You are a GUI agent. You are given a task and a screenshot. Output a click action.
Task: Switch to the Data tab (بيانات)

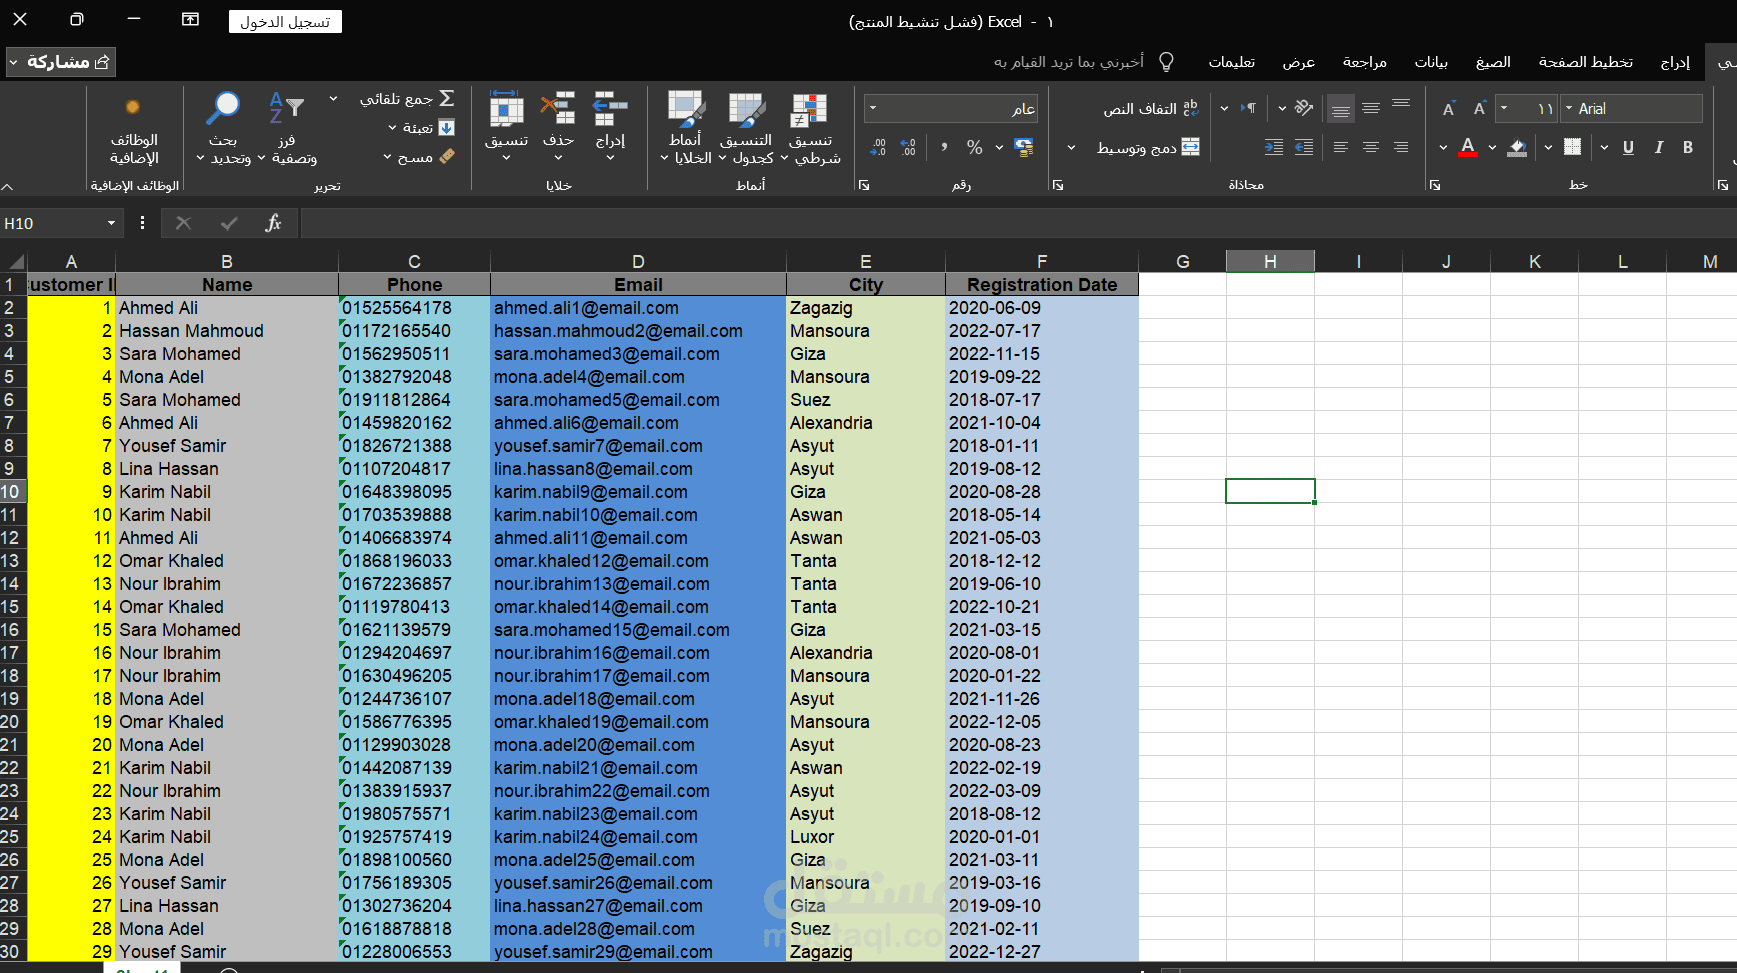tap(1431, 62)
